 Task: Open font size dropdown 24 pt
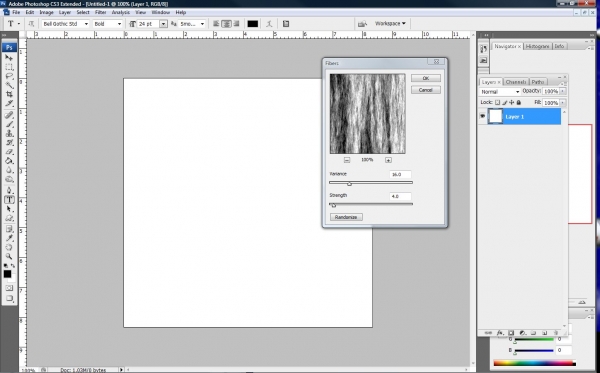point(163,24)
